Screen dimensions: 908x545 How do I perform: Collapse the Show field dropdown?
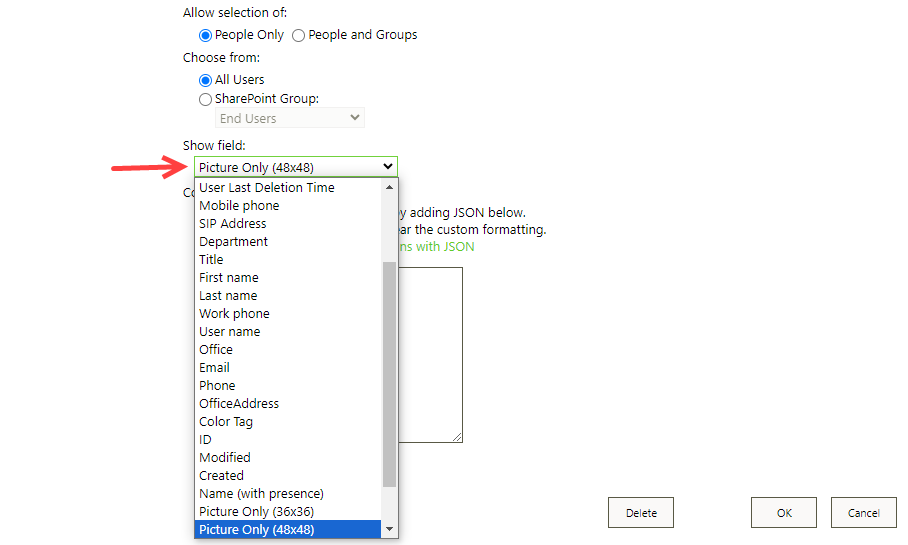tap(296, 167)
